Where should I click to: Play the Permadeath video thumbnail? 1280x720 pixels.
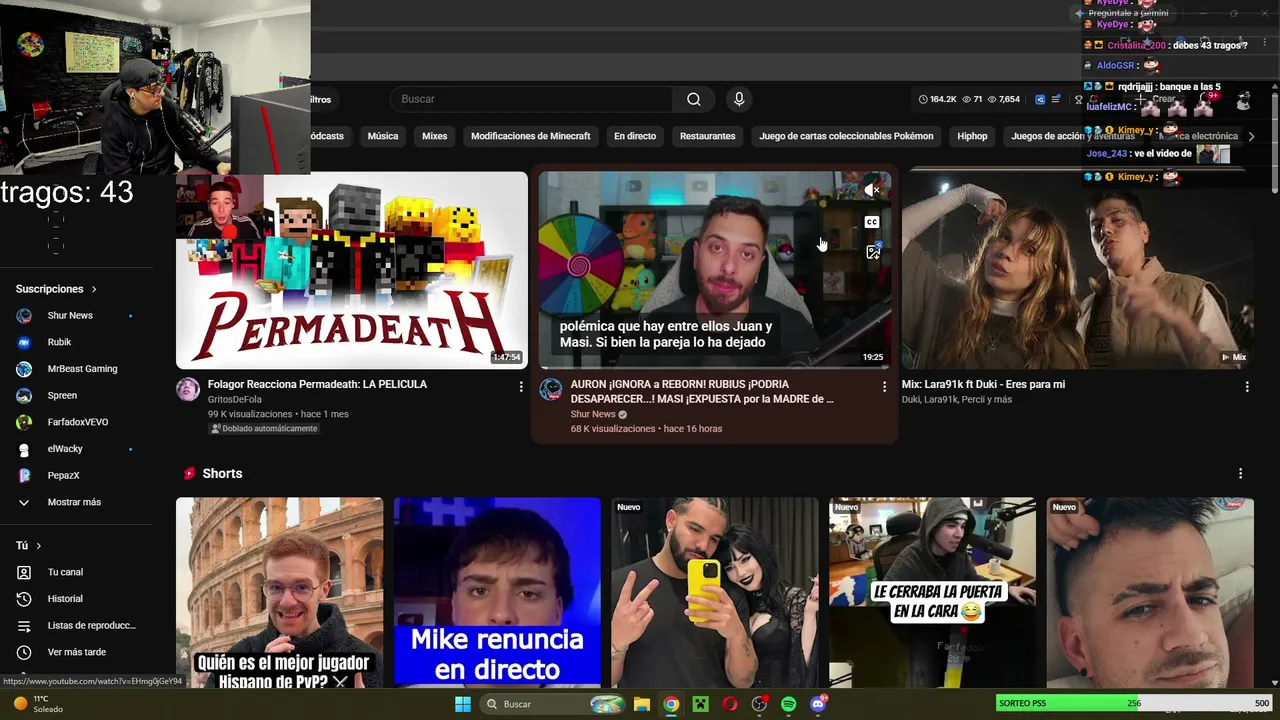pyautogui.click(x=352, y=270)
